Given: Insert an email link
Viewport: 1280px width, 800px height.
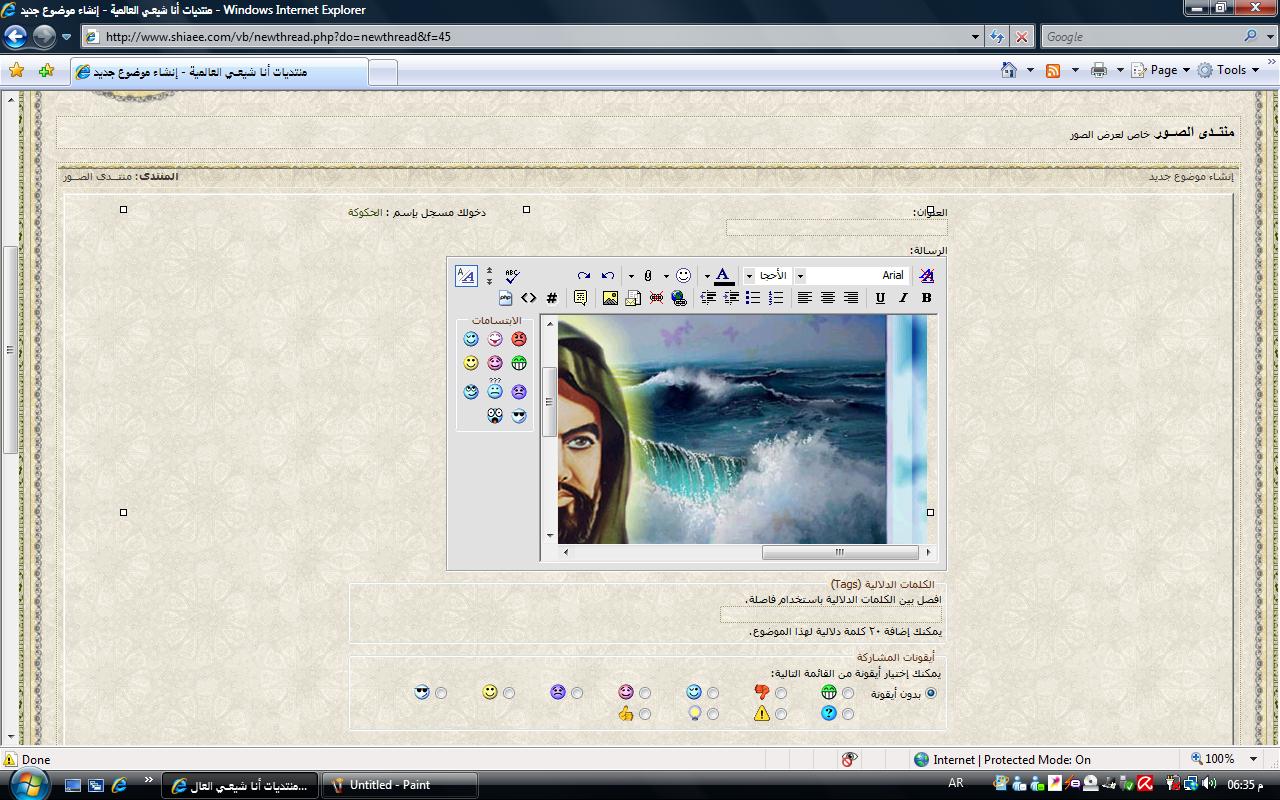Looking at the screenshot, I should [x=633, y=298].
